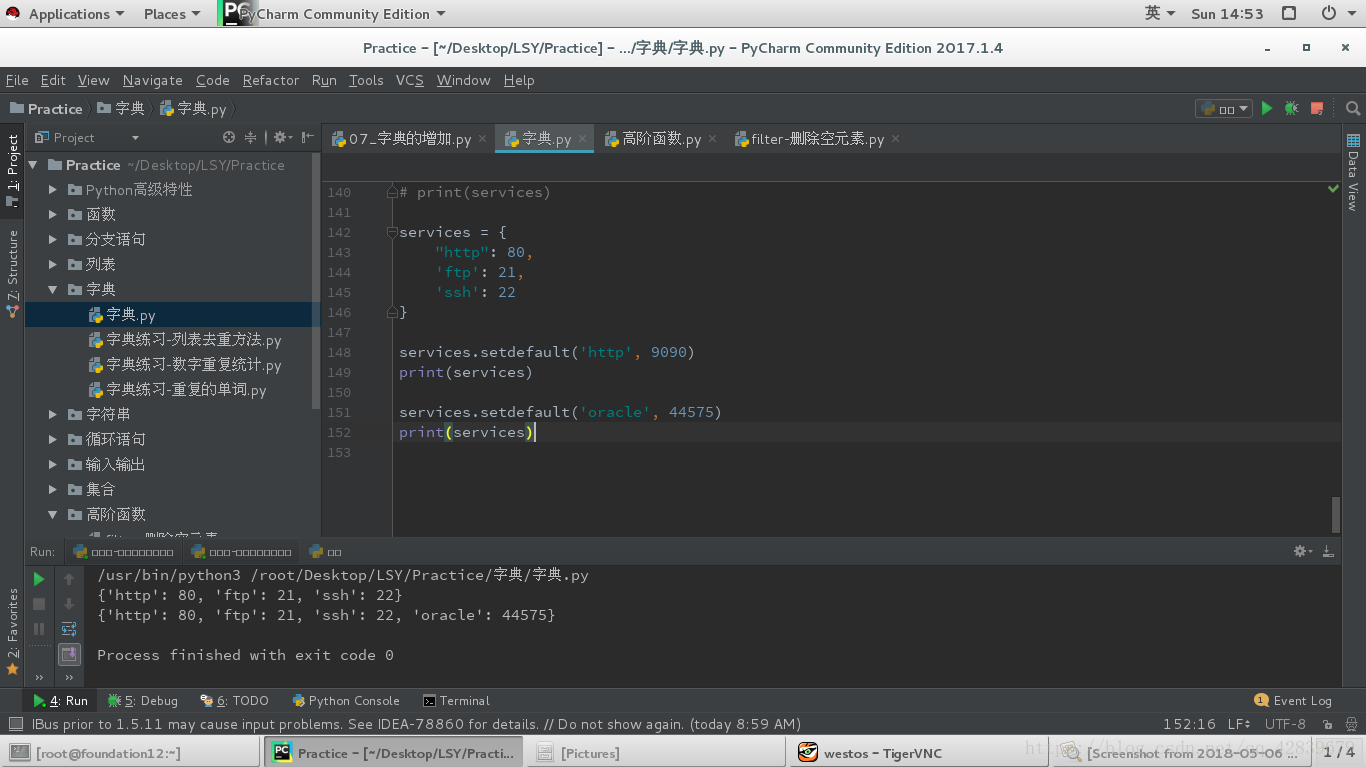Viewport: 1366px width, 768px height.
Task: Toggle scroll to end in Run console
Action: [69, 654]
